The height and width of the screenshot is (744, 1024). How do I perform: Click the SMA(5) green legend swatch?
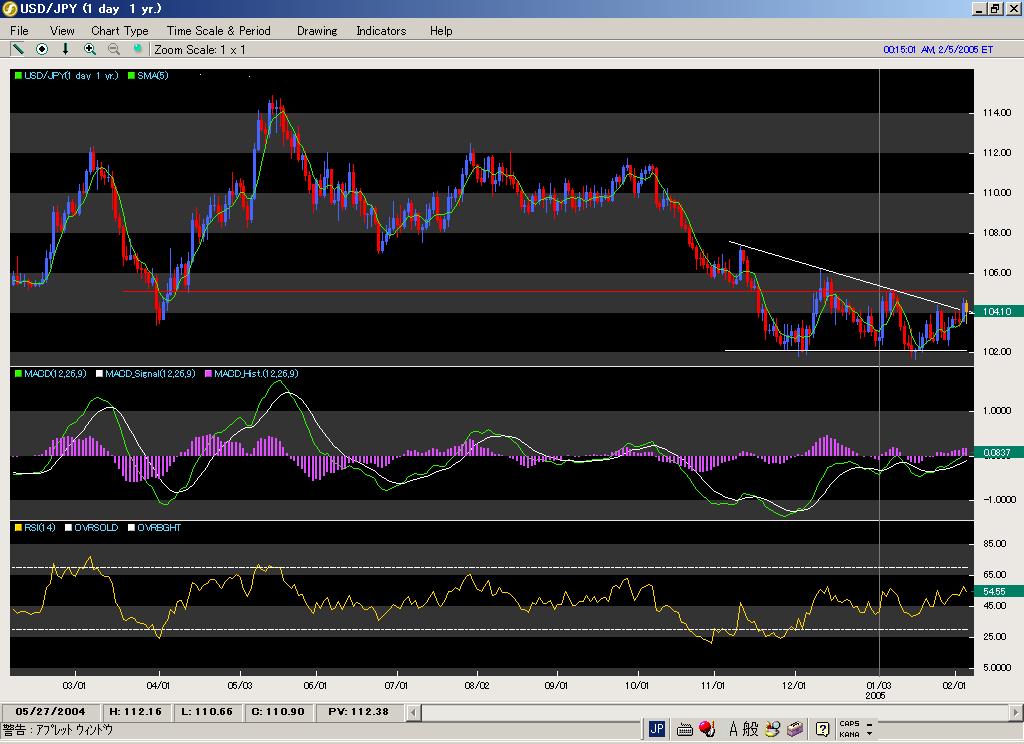pos(131,76)
